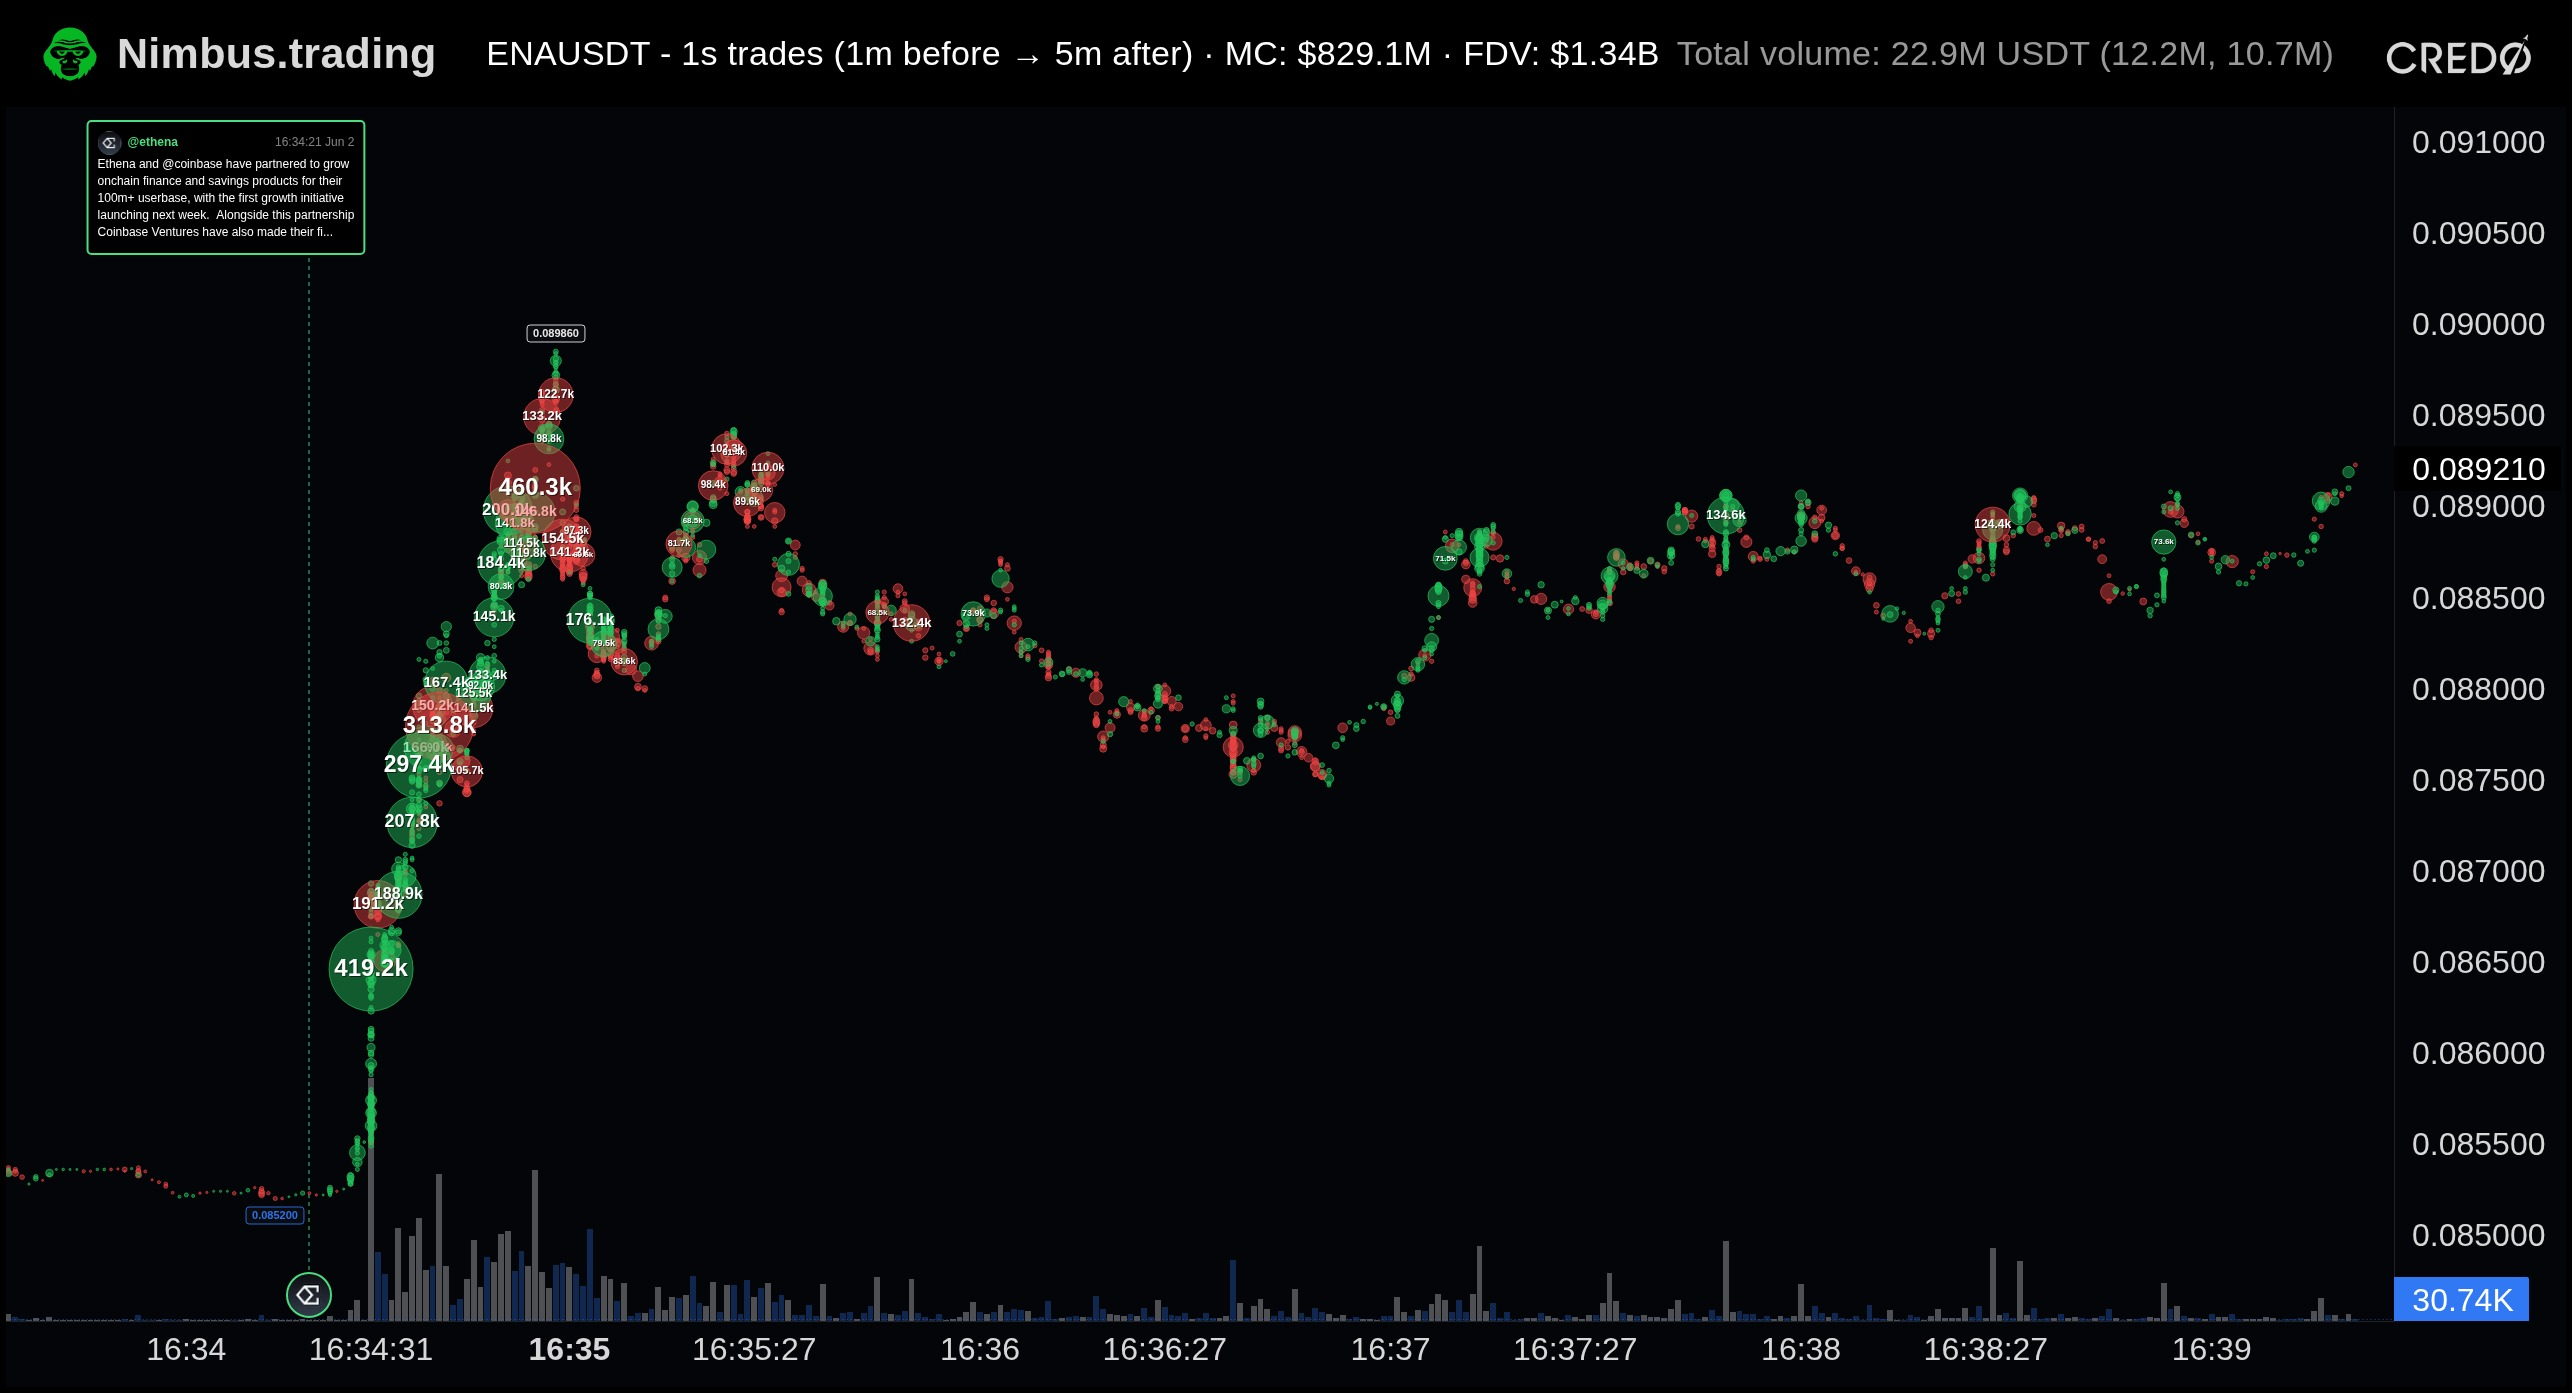Click the Ethena avatar in the tweet card

[x=109, y=142]
